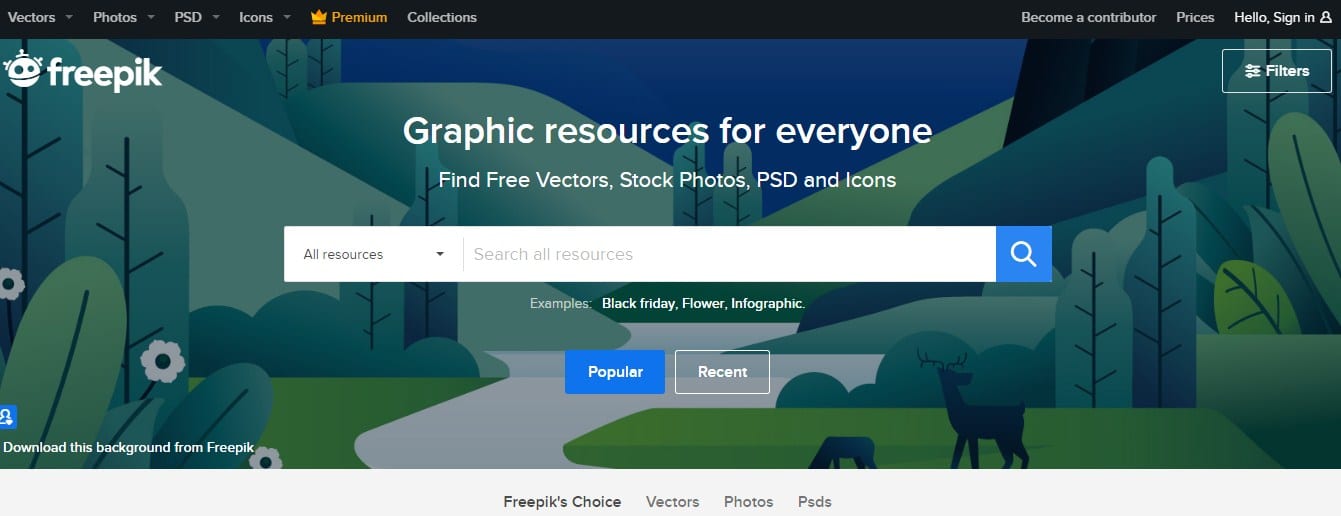Switch to the Vectors tab below banner
Image resolution: width=1341 pixels, height=516 pixels.
(672, 502)
